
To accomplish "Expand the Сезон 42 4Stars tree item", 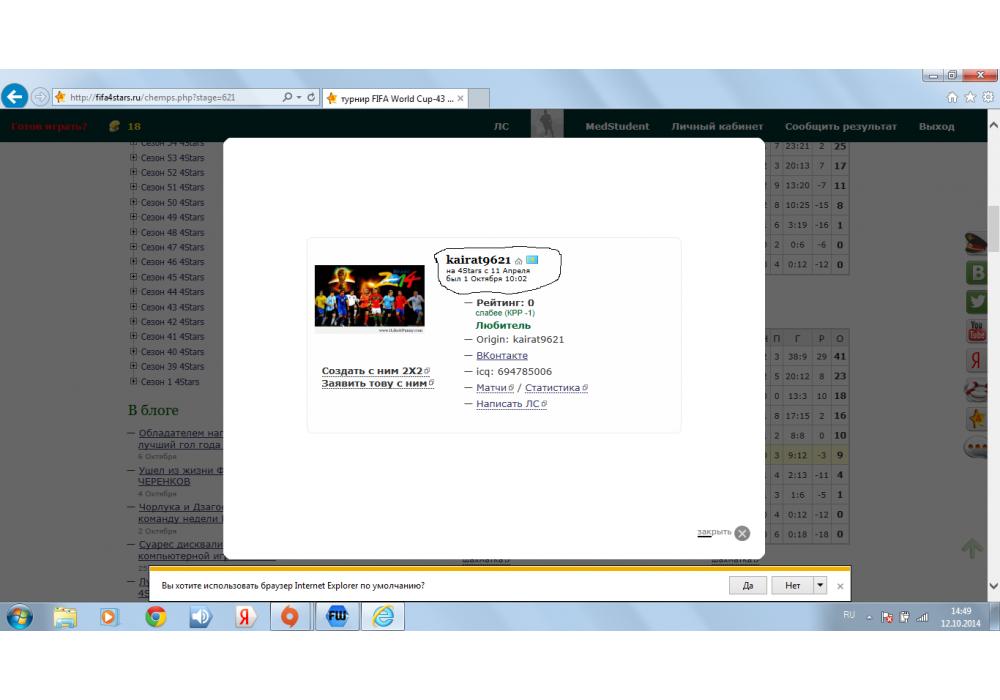I will [134, 322].
